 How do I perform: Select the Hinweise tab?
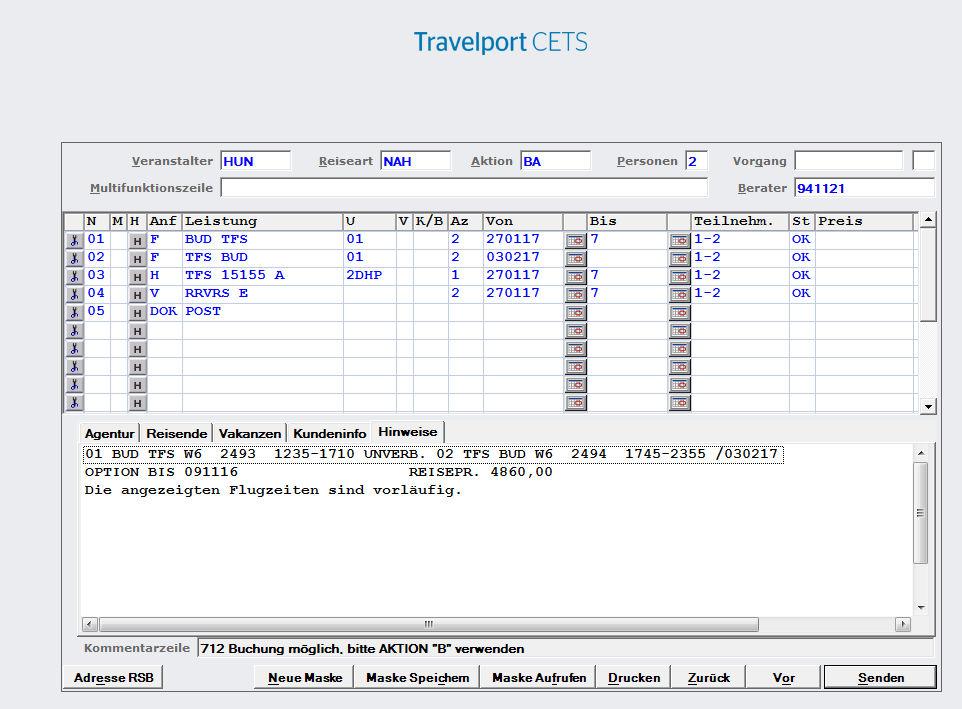(408, 432)
